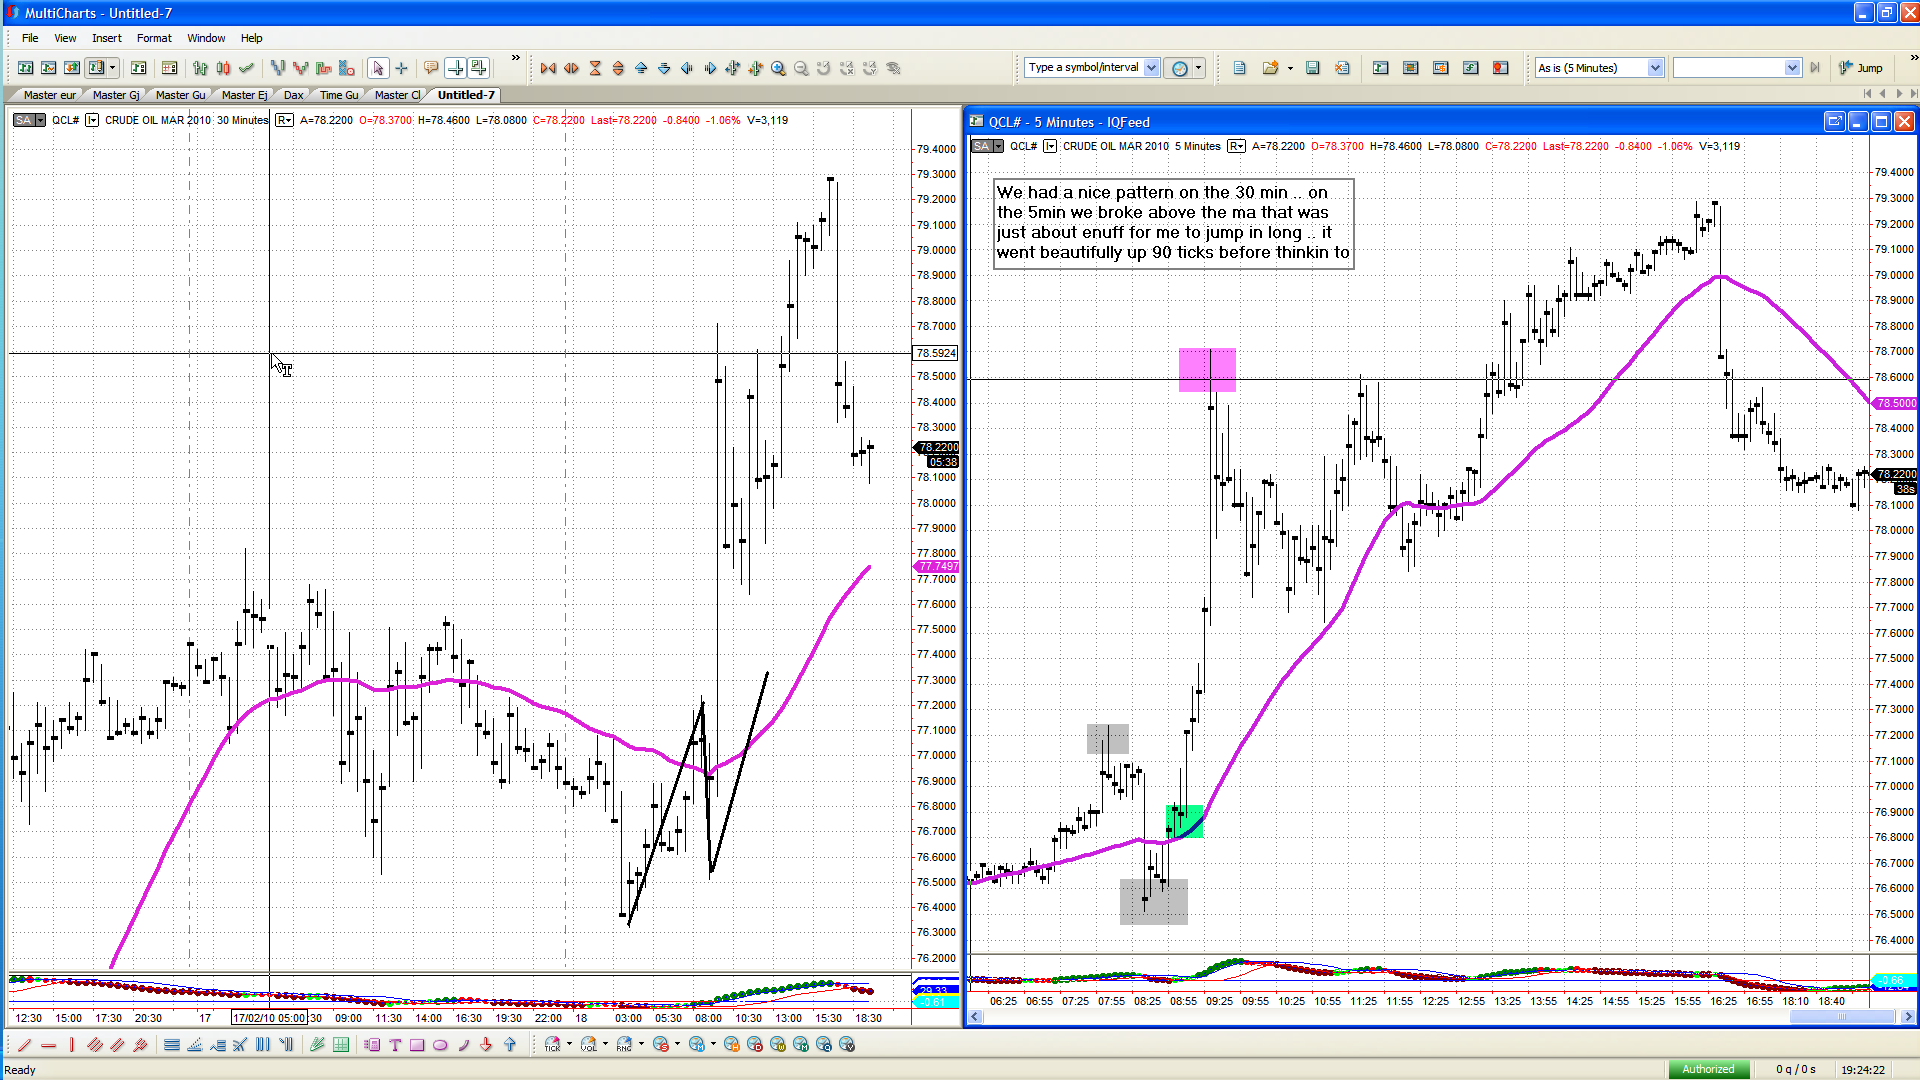The height and width of the screenshot is (1080, 1920).
Task: Click the Authorized status indicator
Action: [1708, 1069]
